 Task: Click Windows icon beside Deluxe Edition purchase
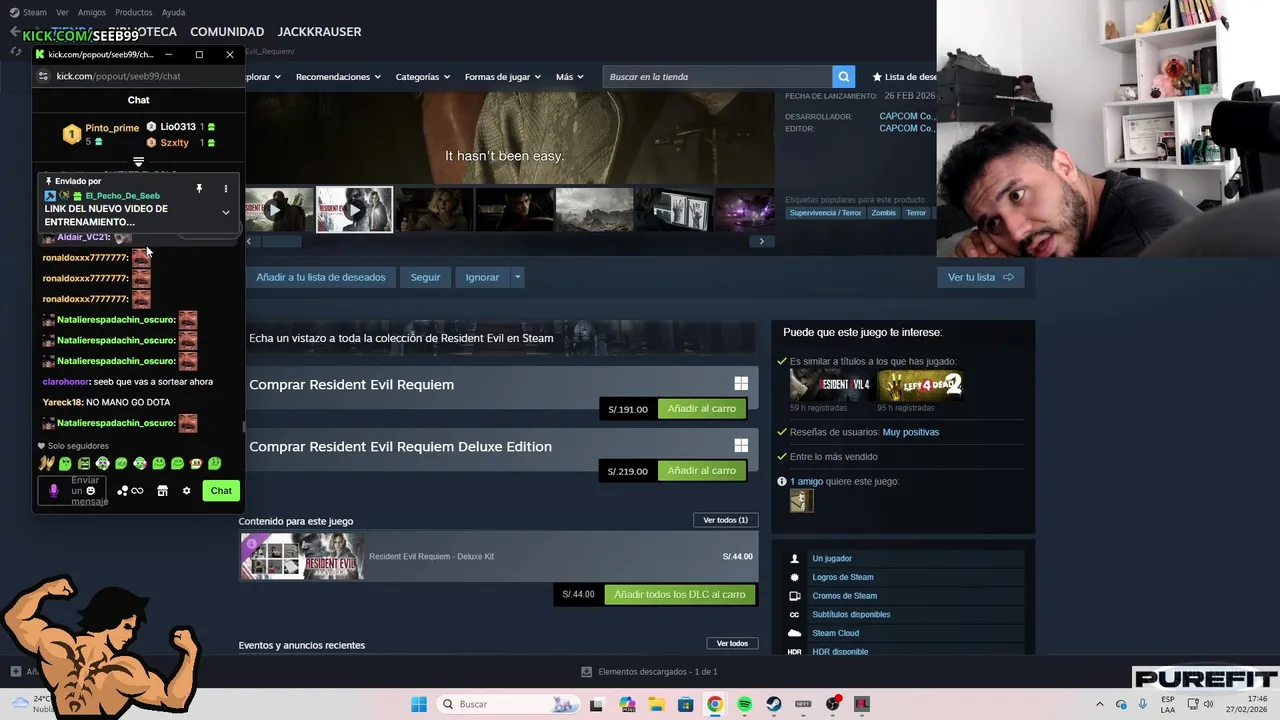click(x=741, y=446)
